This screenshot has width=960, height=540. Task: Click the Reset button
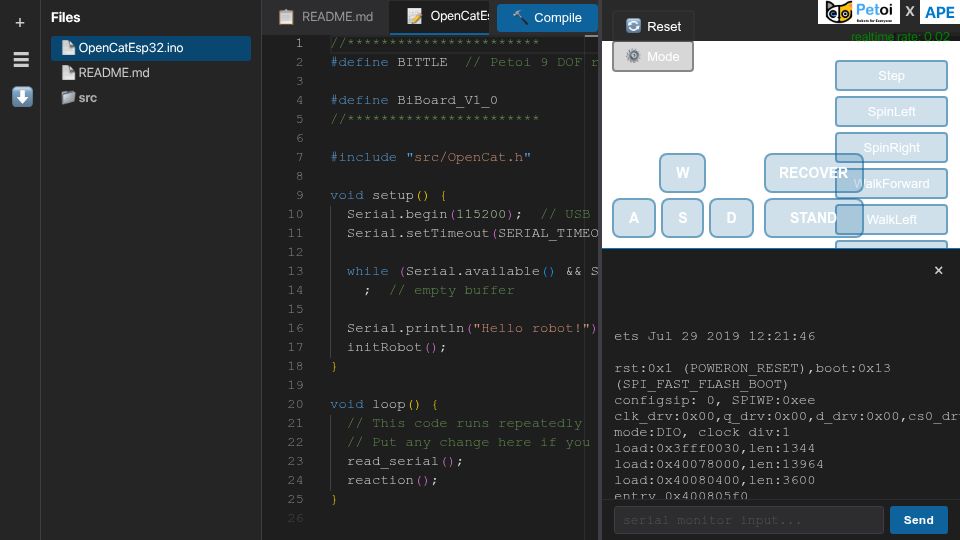pyautogui.click(x=653, y=26)
